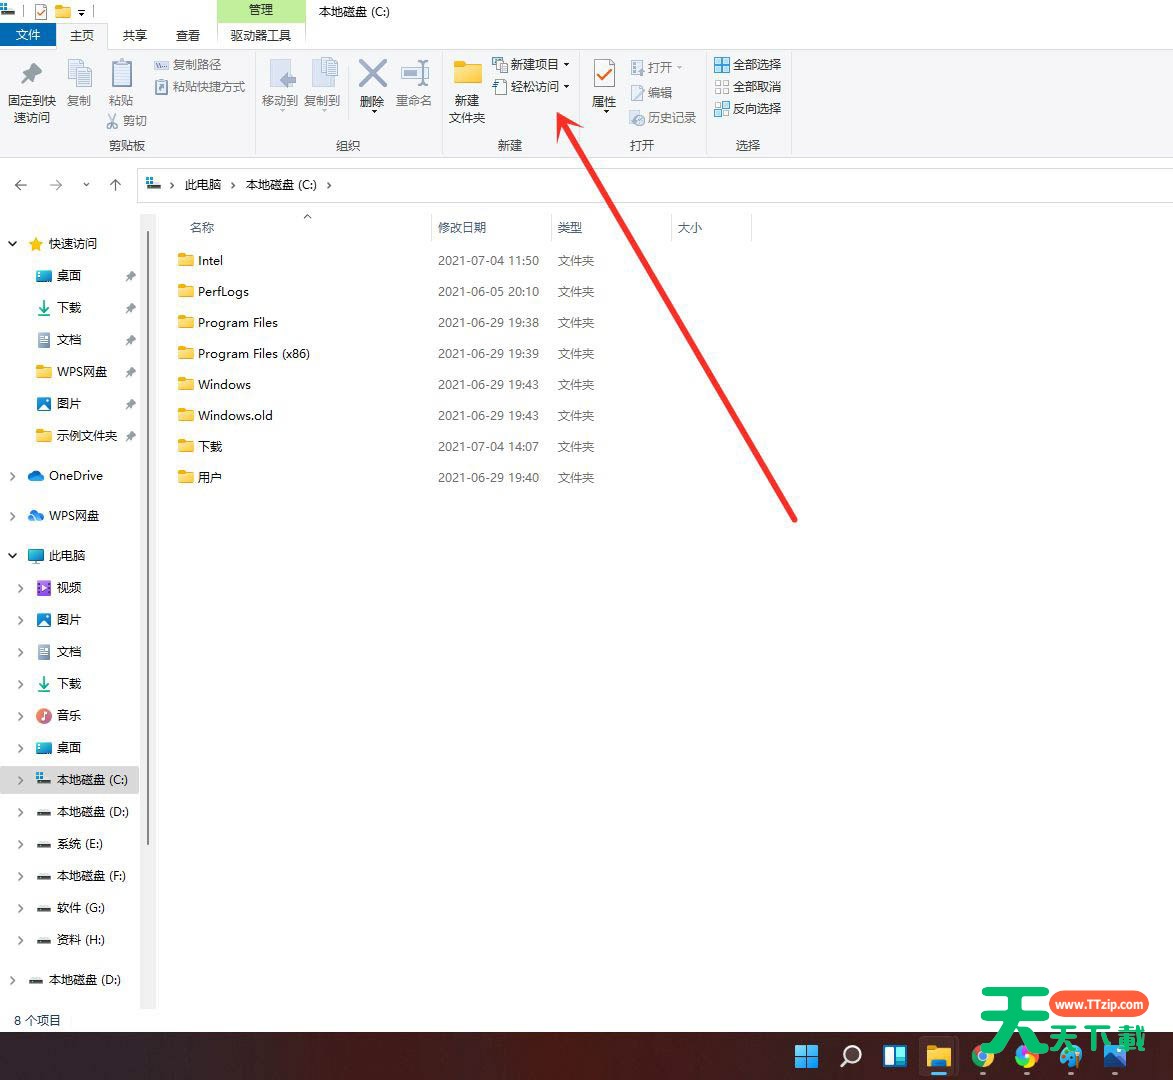
Task: Click 反向选择 to invert selection
Action: [748, 108]
